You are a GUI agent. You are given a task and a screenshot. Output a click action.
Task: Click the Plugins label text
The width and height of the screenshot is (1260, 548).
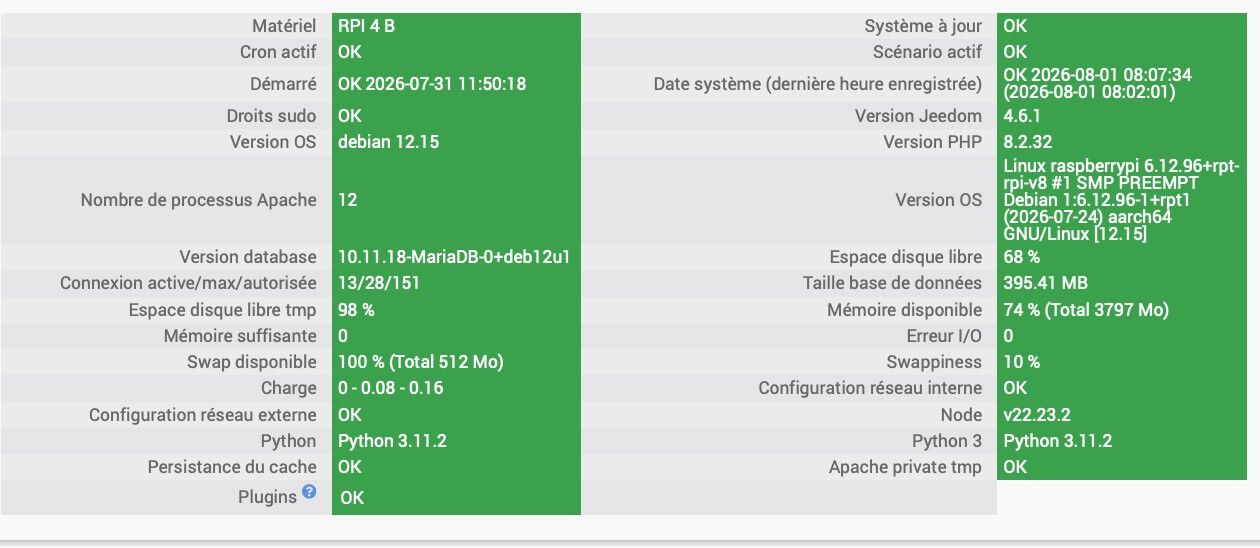[267, 497]
